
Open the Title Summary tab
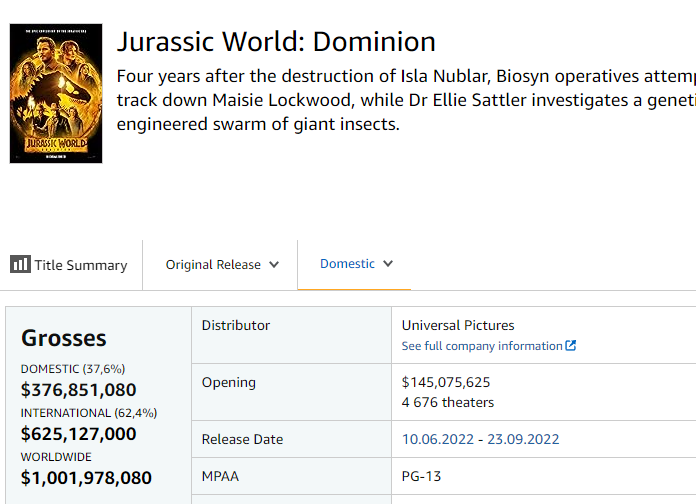tap(69, 265)
